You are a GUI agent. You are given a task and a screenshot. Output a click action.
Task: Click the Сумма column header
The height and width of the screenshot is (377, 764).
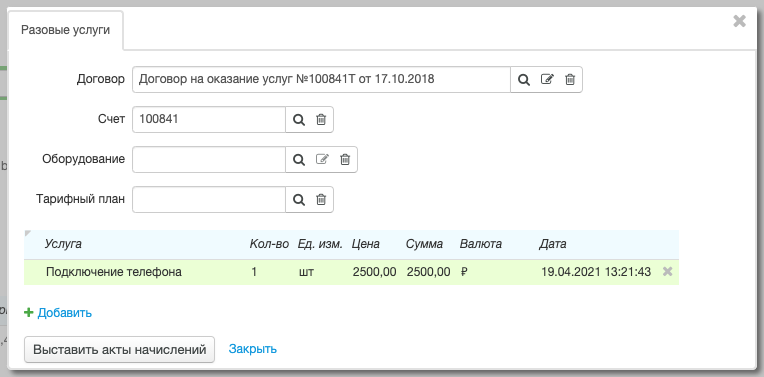pyautogui.click(x=424, y=244)
